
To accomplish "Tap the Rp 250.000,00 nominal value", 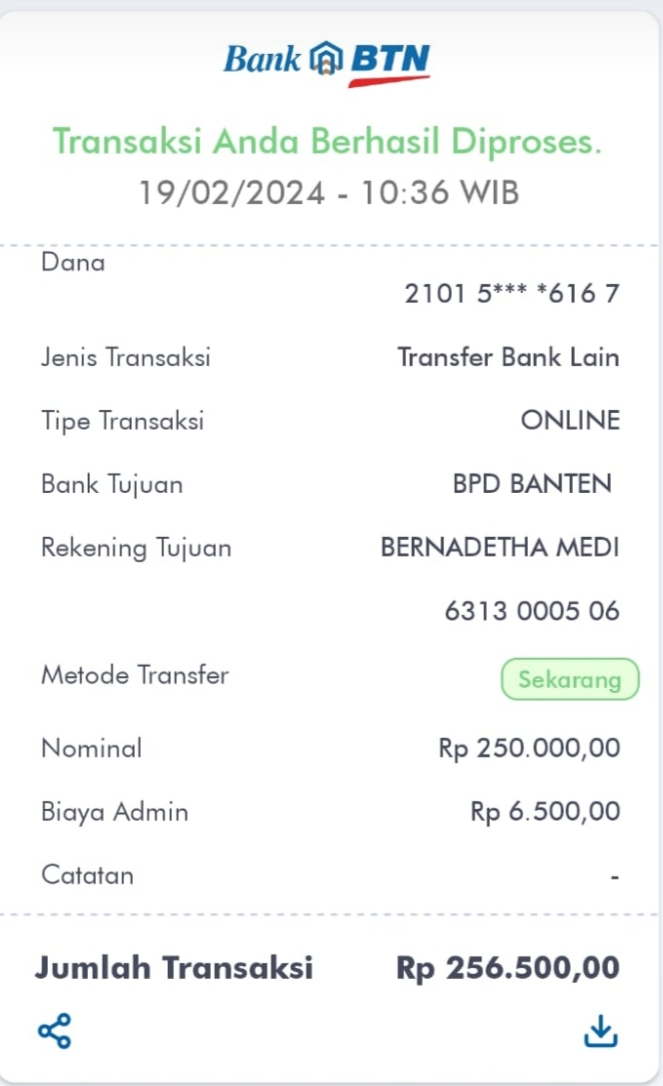I will point(529,748).
